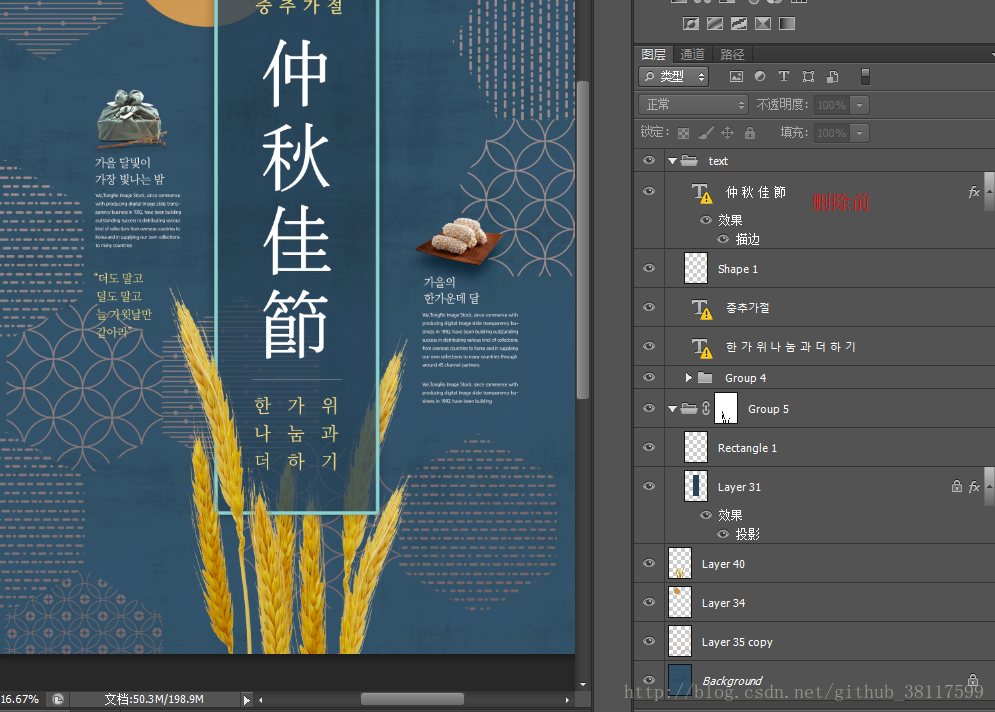995x712 pixels.
Task: Click the type icon of 한가위나눔과더하기 layer
Action: pyautogui.click(x=701, y=348)
